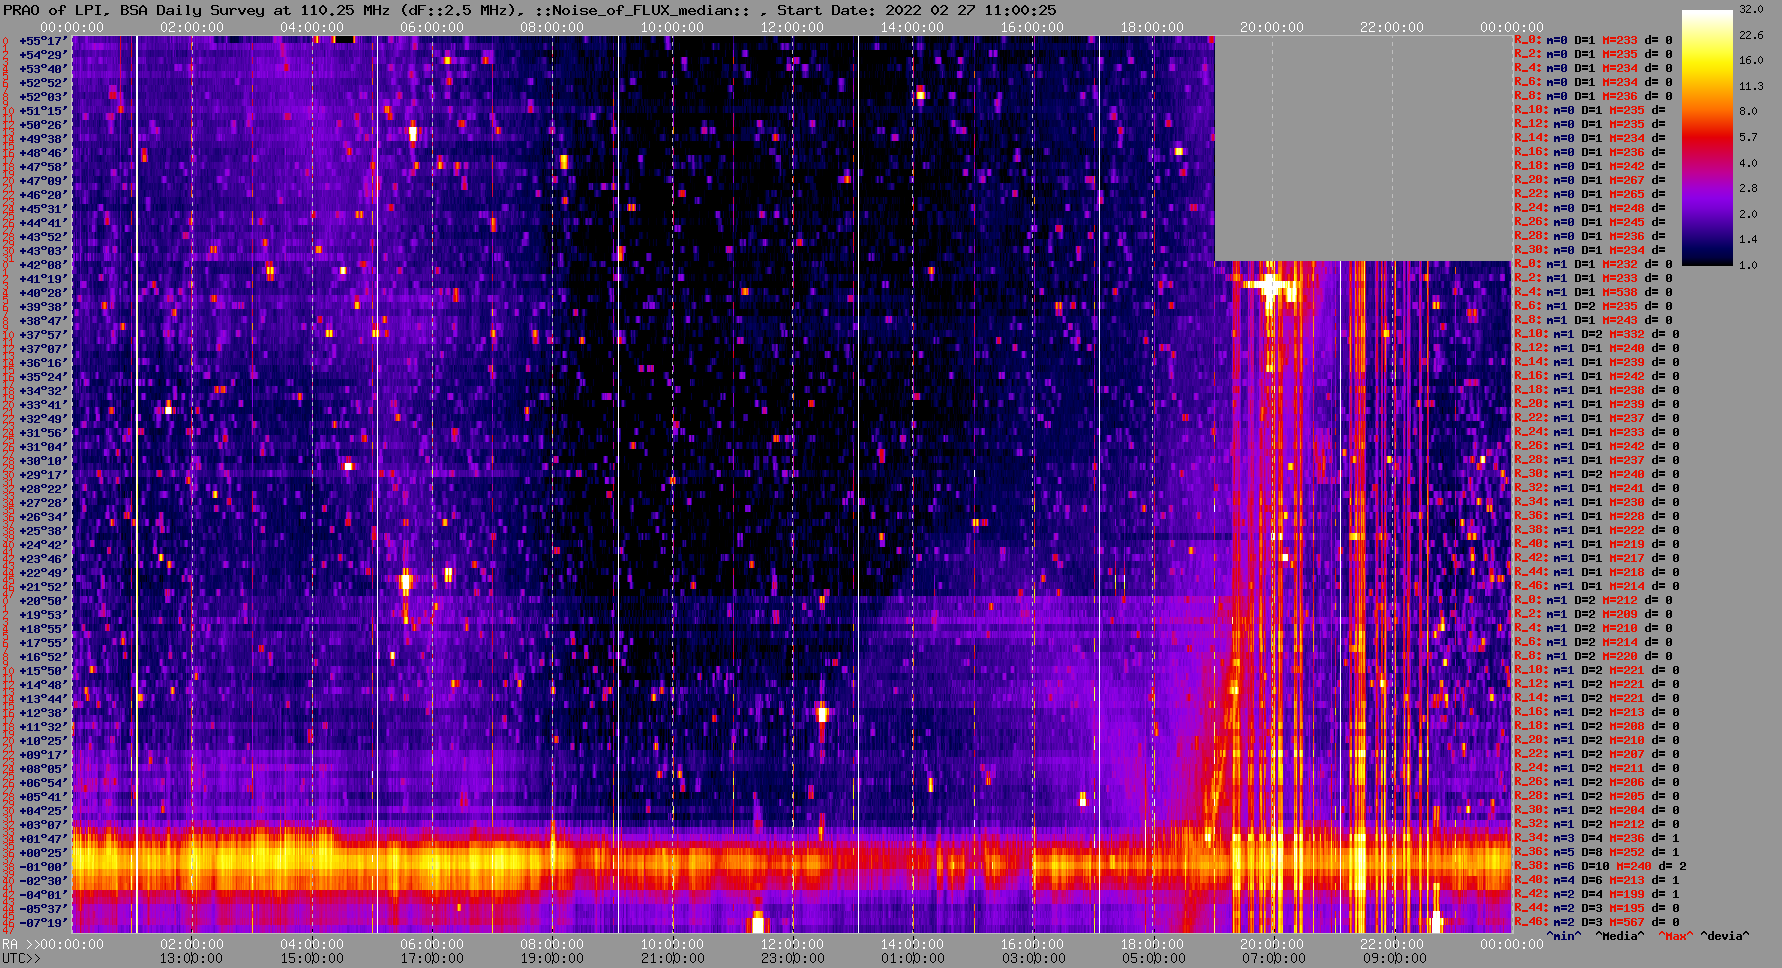1782x968 pixels.
Task: Click the '+12°38'' declination label
Action: [x=42, y=712]
